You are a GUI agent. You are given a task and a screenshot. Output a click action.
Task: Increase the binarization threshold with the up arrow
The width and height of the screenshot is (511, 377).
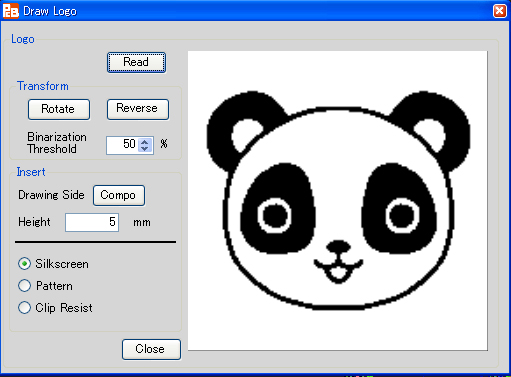[145, 142]
